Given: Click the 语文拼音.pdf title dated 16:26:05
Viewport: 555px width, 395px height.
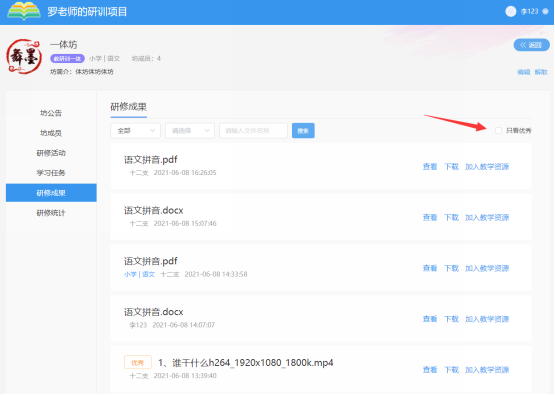Looking at the screenshot, I should click(x=150, y=160).
